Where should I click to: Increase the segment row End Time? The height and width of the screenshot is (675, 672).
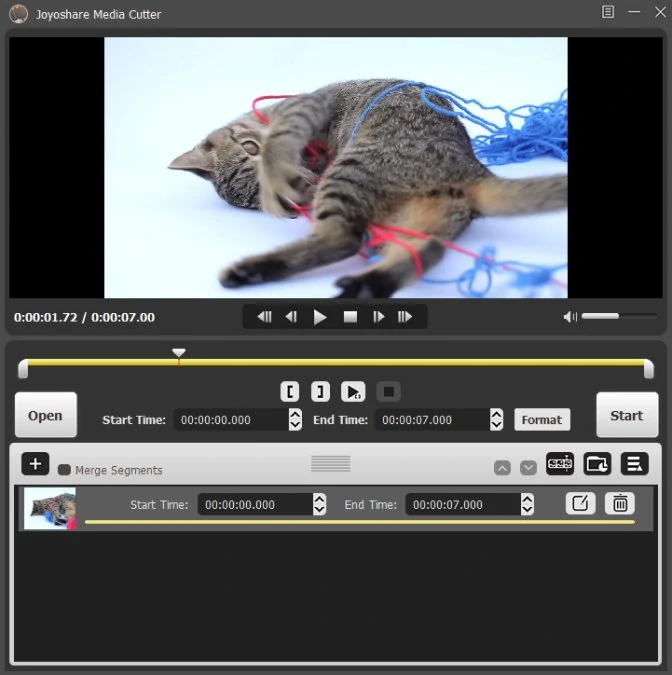point(527,499)
